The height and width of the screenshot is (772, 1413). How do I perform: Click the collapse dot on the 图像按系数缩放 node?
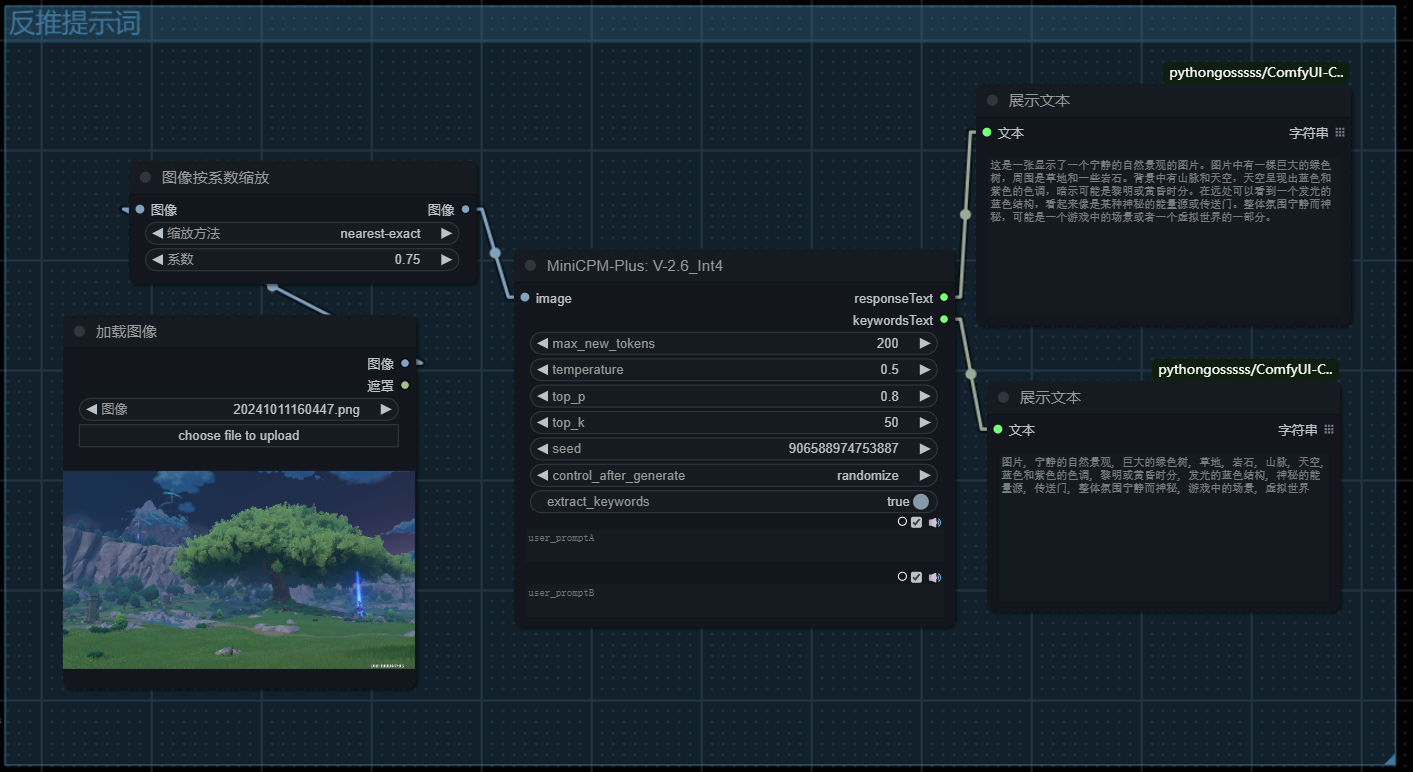(146, 178)
